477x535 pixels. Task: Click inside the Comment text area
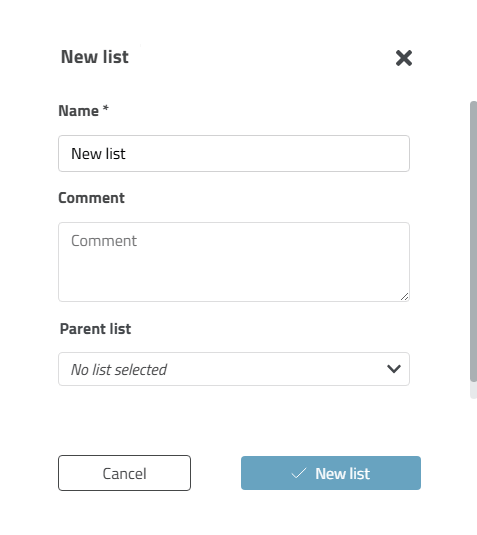click(234, 262)
